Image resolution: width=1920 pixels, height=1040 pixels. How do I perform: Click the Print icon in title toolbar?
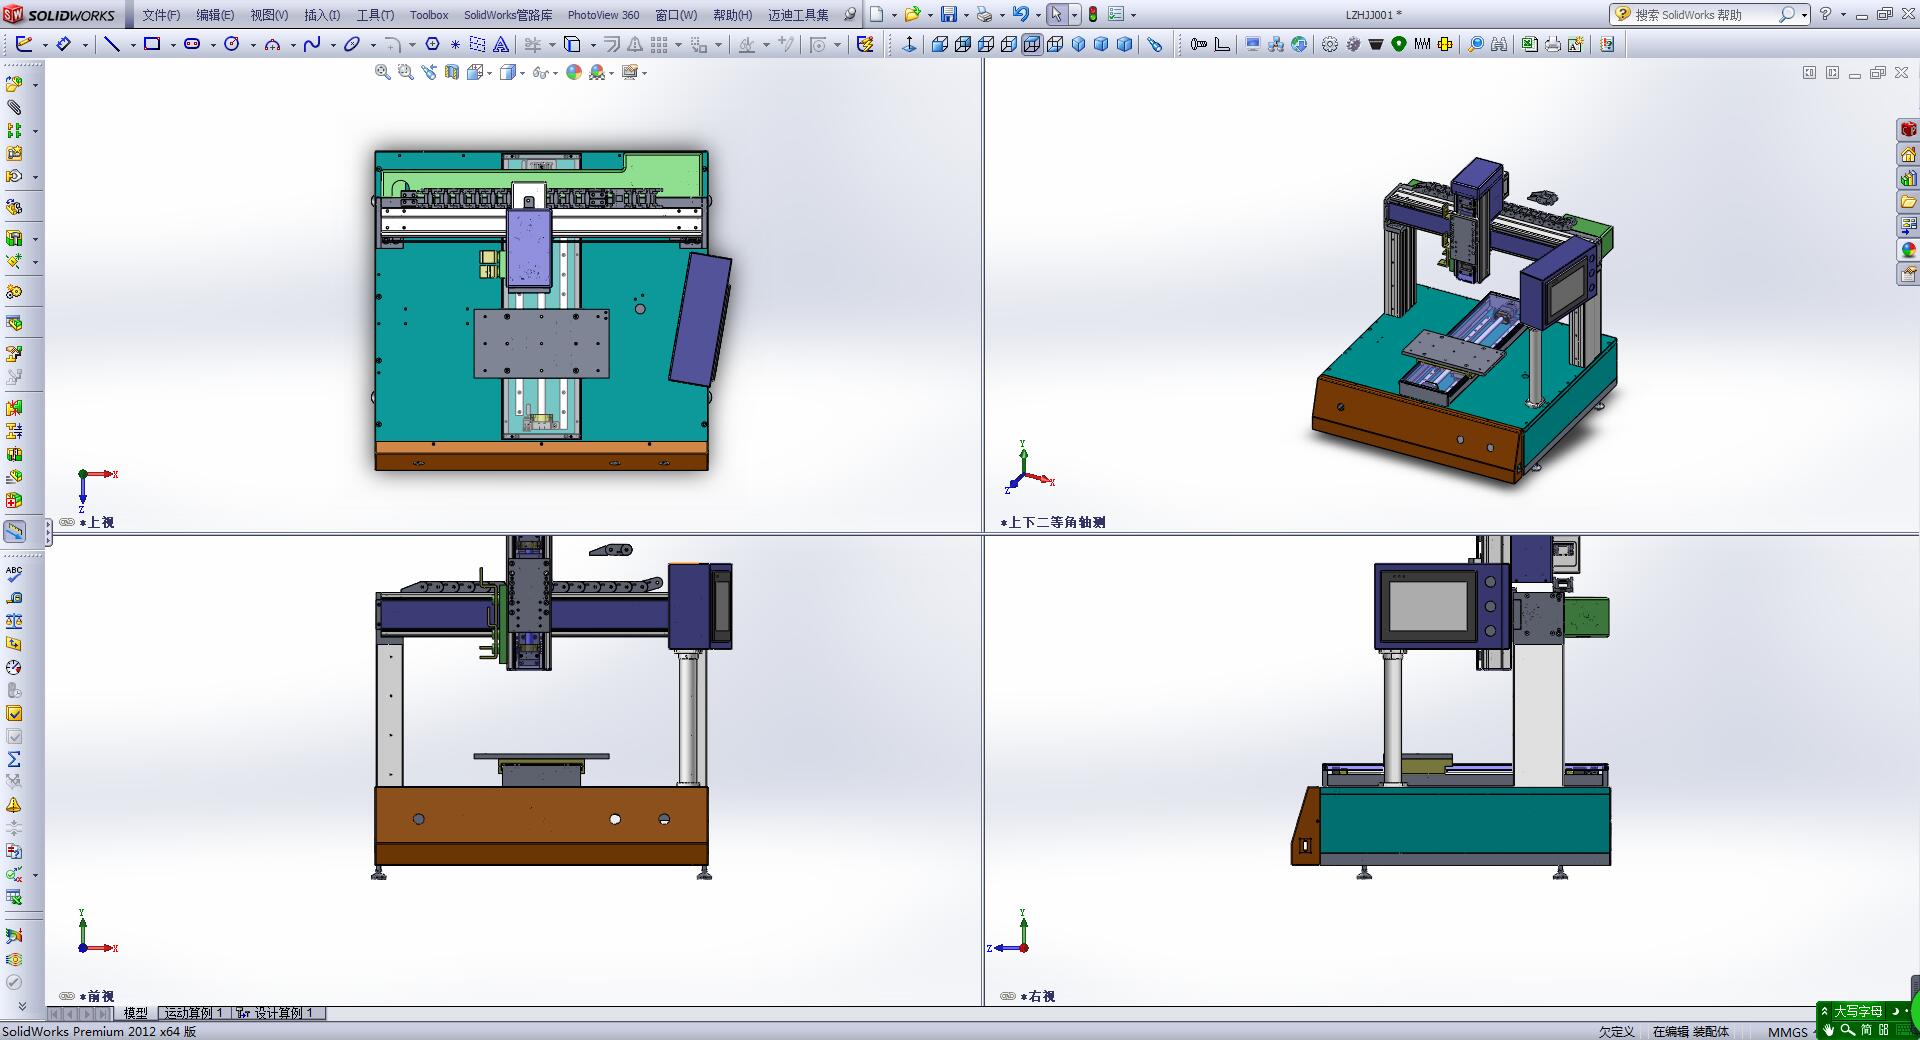pyautogui.click(x=984, y=14)
